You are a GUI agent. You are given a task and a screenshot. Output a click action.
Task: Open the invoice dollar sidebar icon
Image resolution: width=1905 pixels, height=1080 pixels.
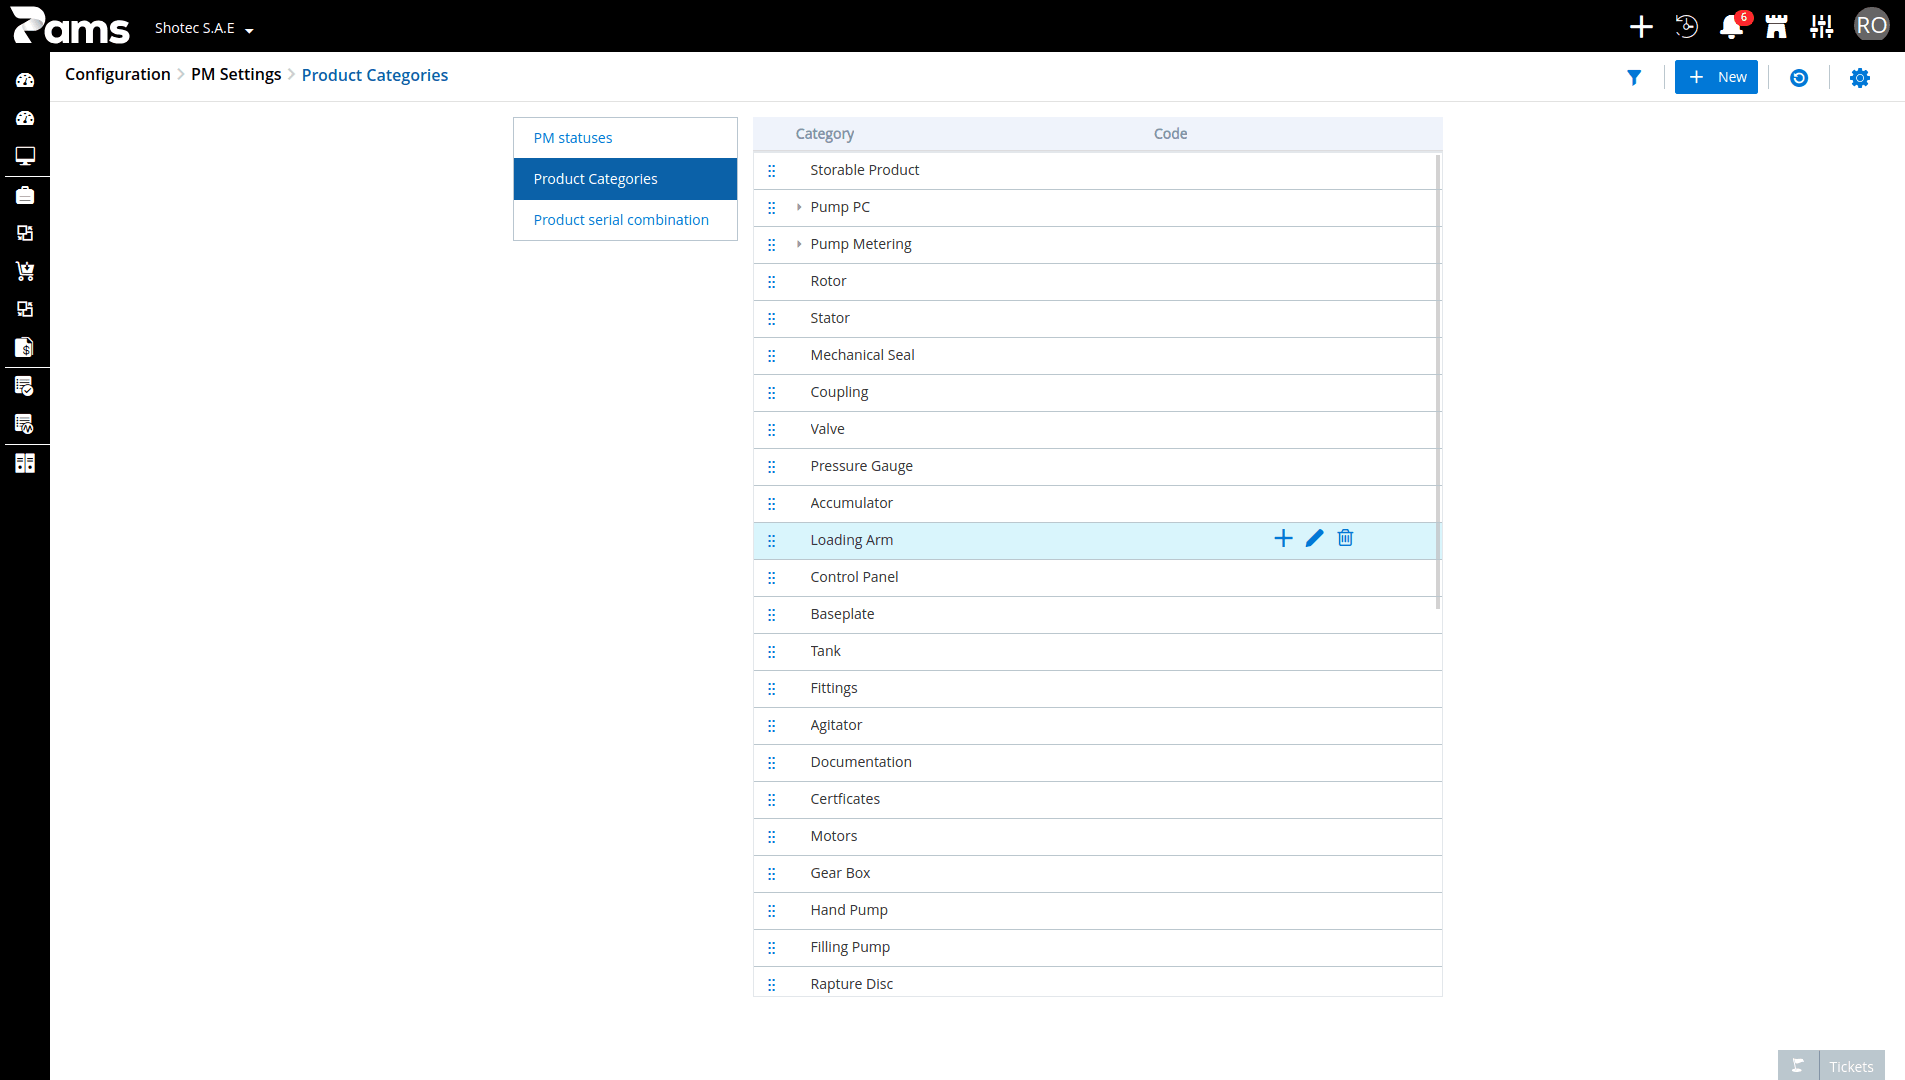tap(25, 347)
